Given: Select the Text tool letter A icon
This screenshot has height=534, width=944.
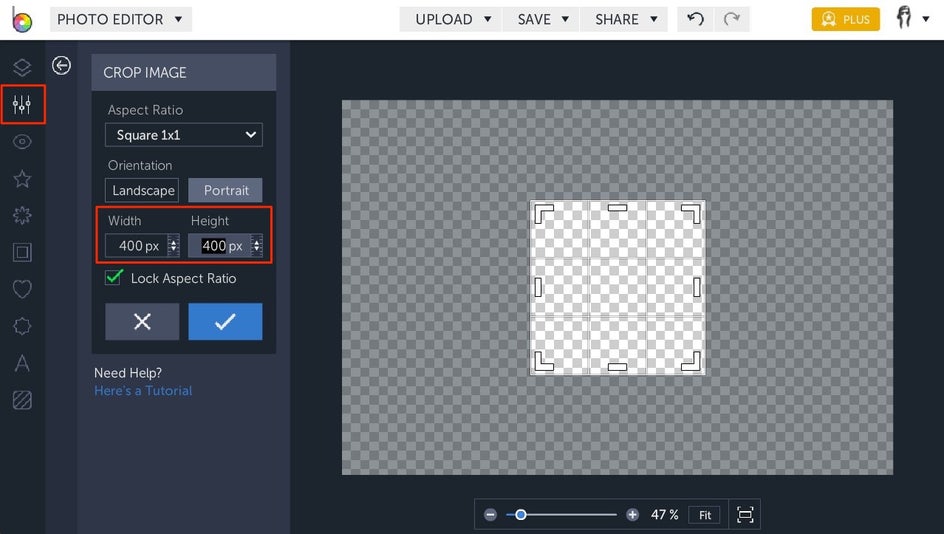Looking at the screenshot, I should 22,363.
